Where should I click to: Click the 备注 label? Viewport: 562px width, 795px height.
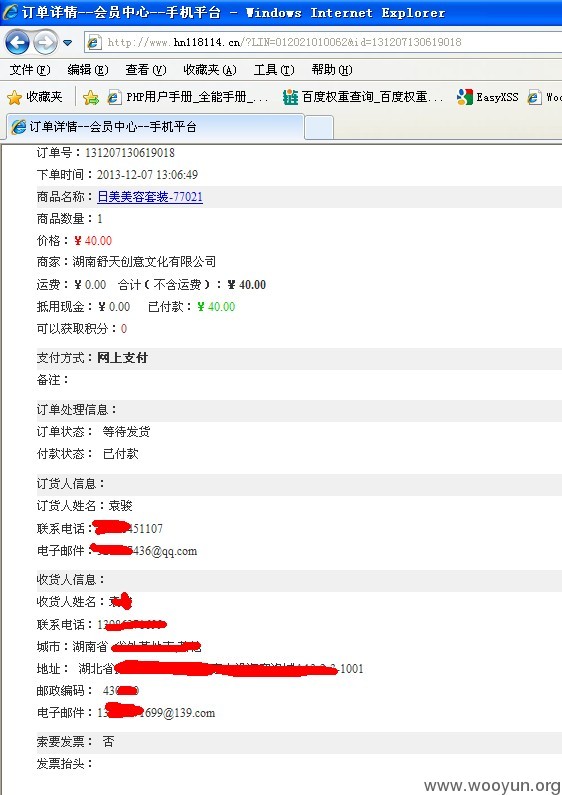click(x=52, y=380)
